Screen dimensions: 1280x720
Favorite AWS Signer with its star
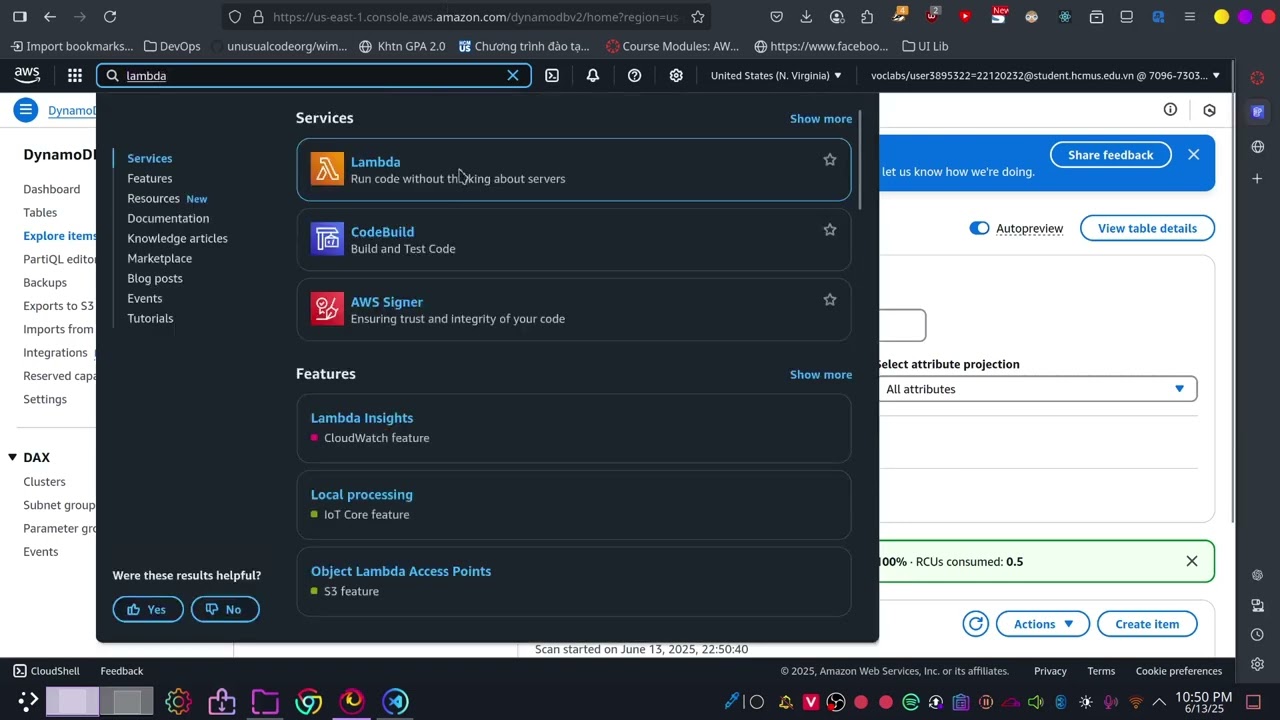[x=829, y=300]
